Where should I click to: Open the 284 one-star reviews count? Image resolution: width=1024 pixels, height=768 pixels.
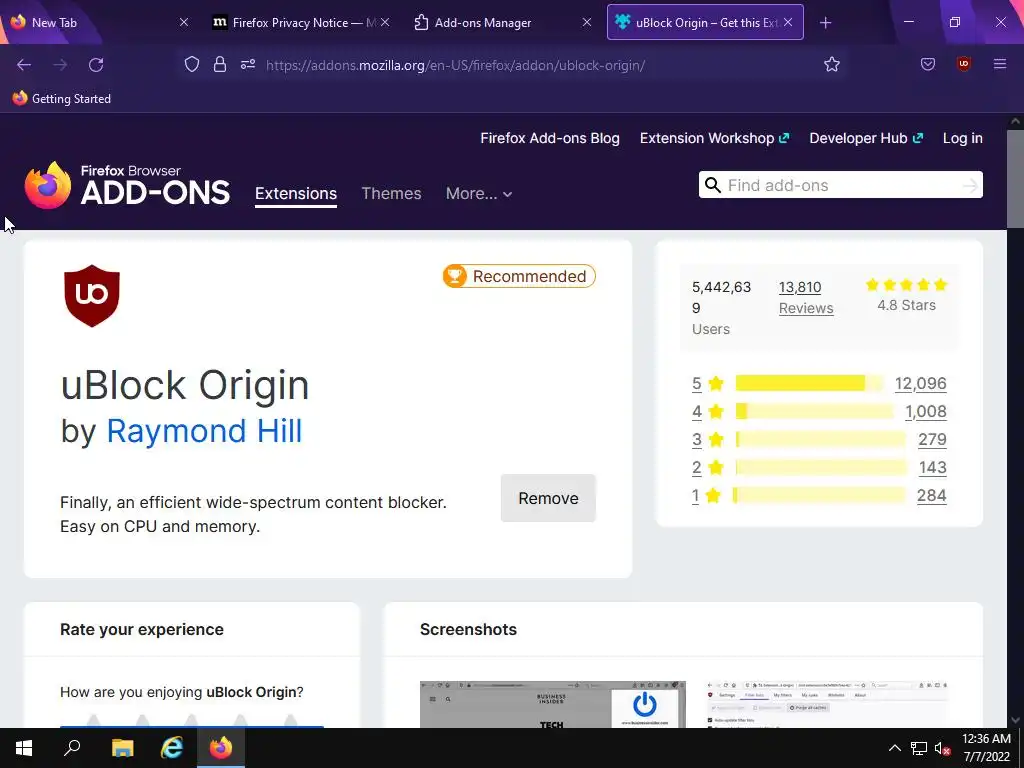click(x=931, y=496)
